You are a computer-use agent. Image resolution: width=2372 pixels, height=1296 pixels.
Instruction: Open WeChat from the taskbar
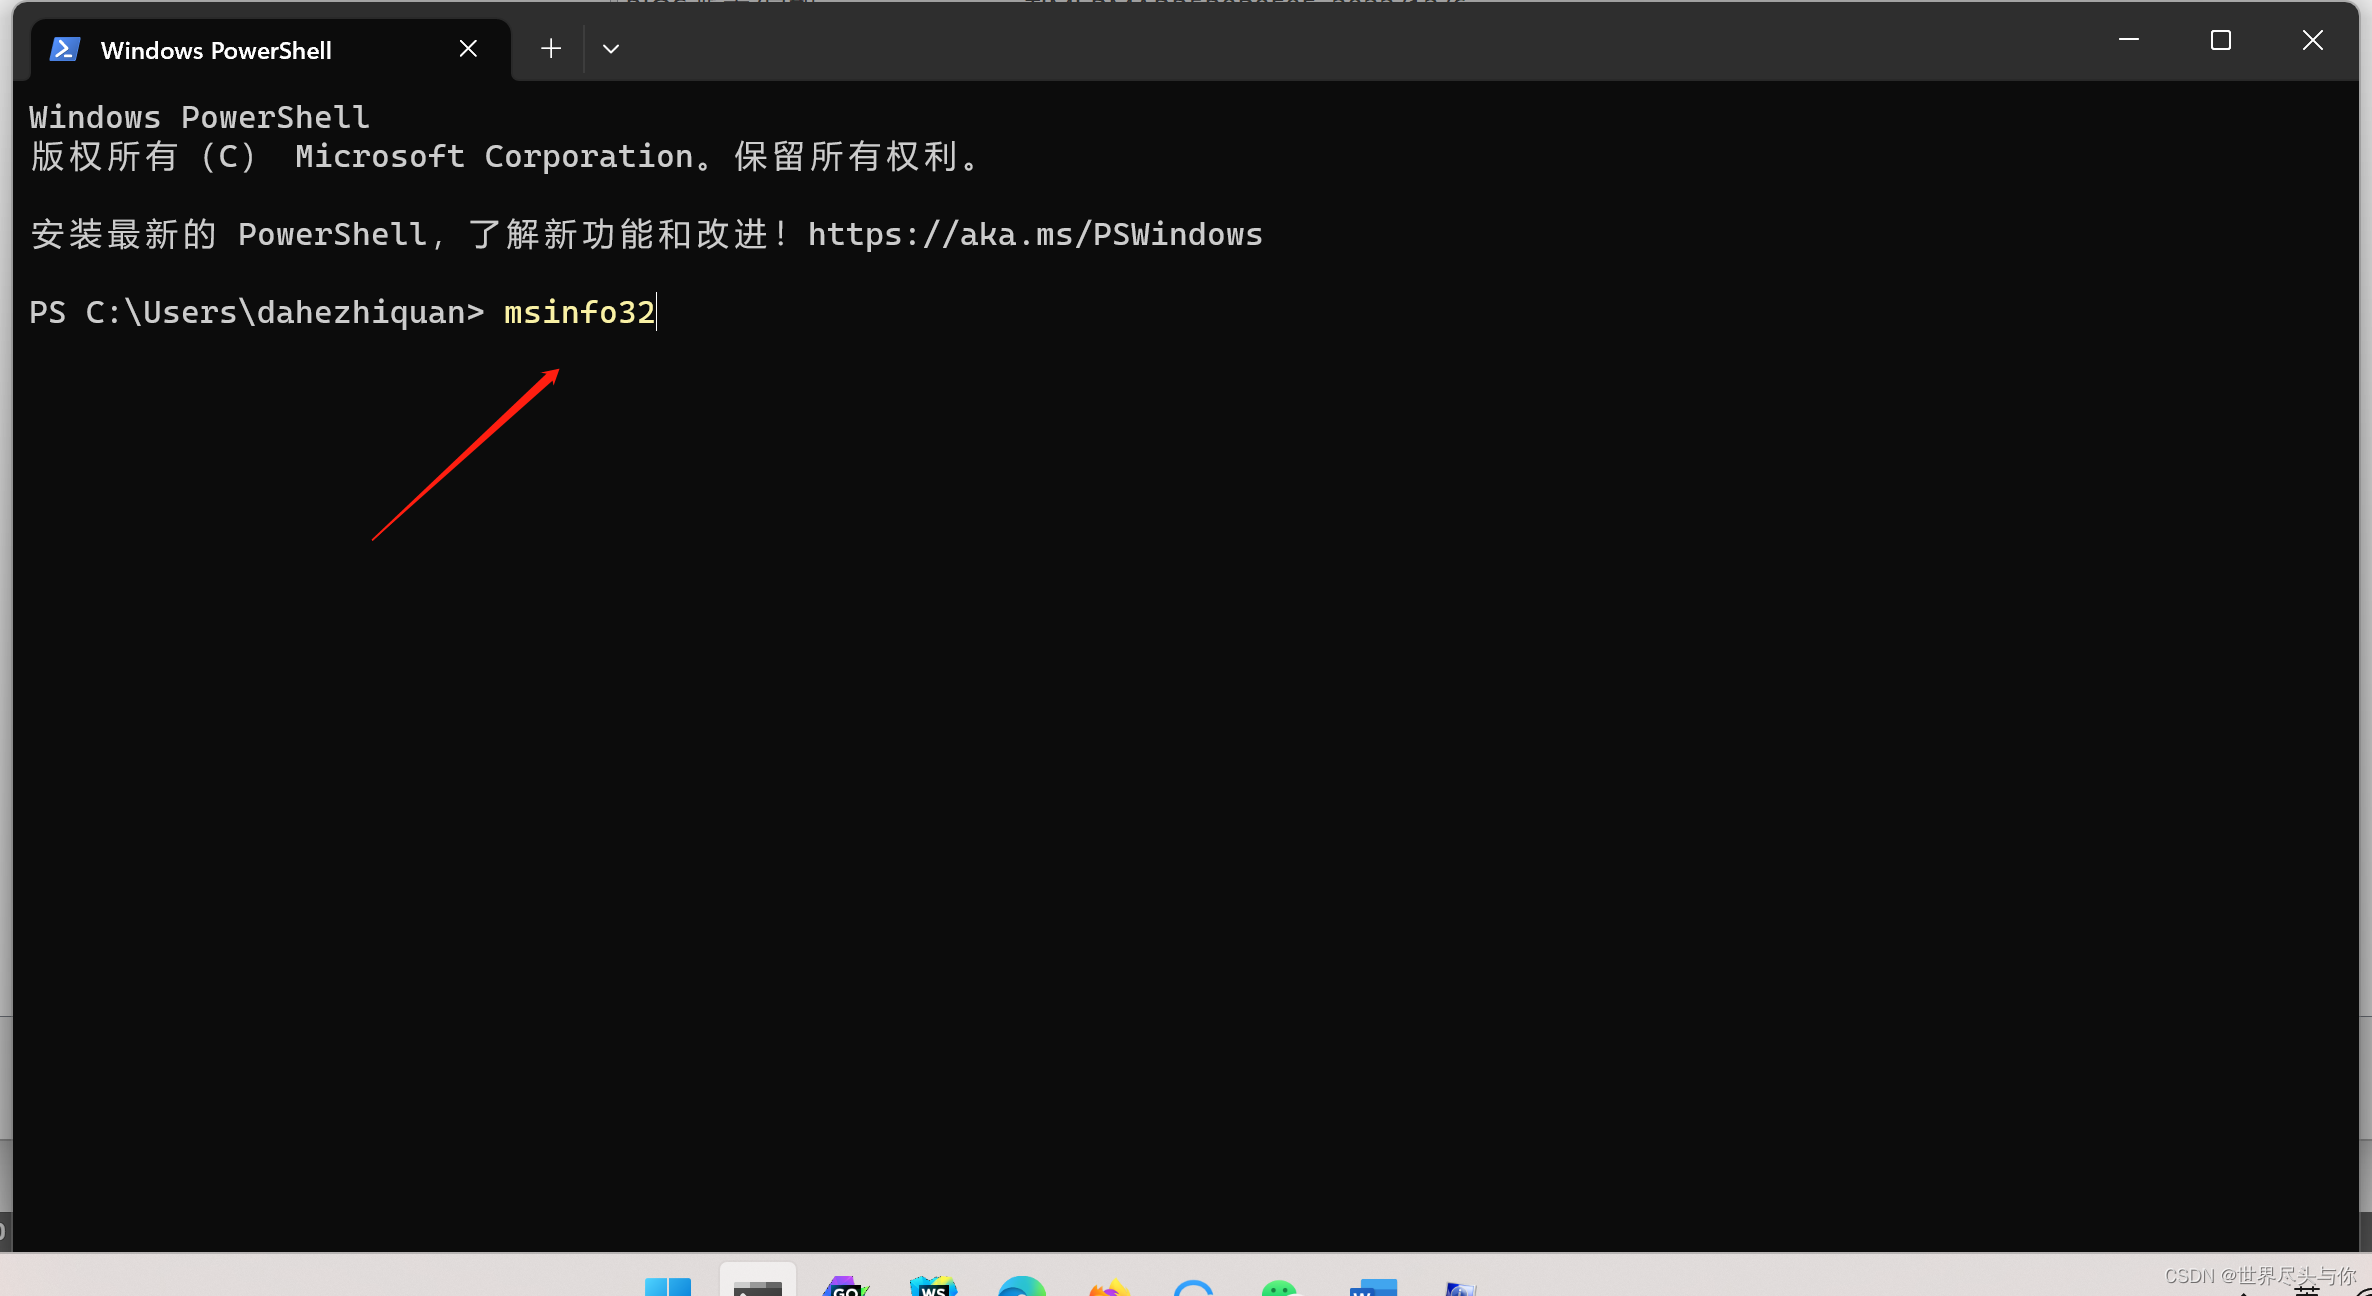click(x=1280, y=1286)
